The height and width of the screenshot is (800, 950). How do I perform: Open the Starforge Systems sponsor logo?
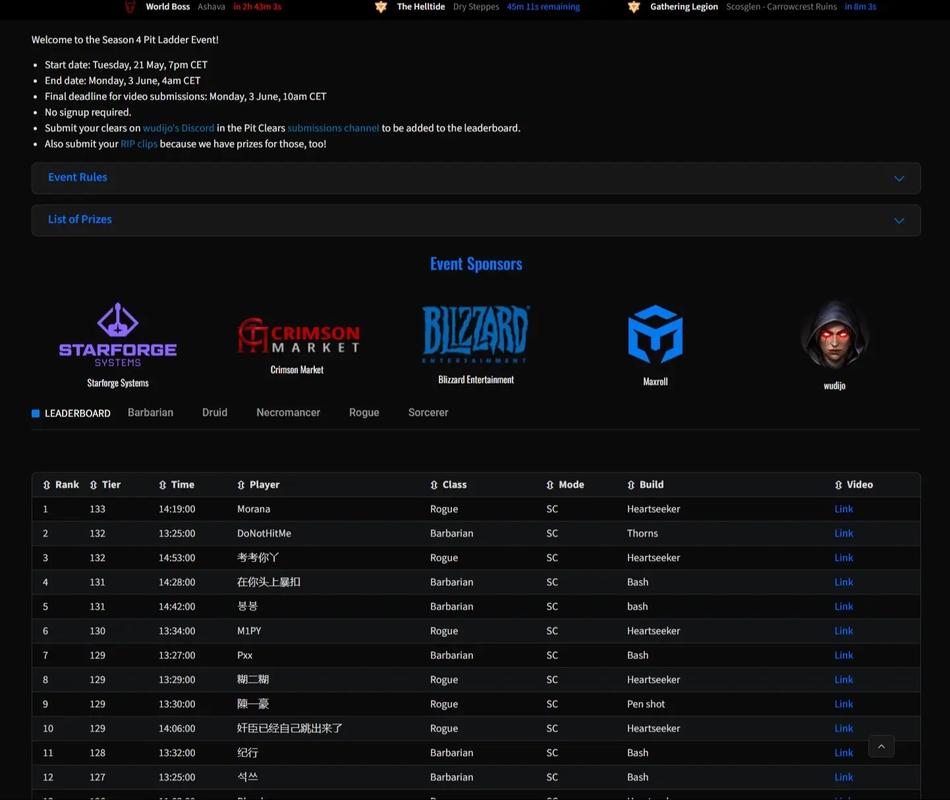tap(118, 335)
